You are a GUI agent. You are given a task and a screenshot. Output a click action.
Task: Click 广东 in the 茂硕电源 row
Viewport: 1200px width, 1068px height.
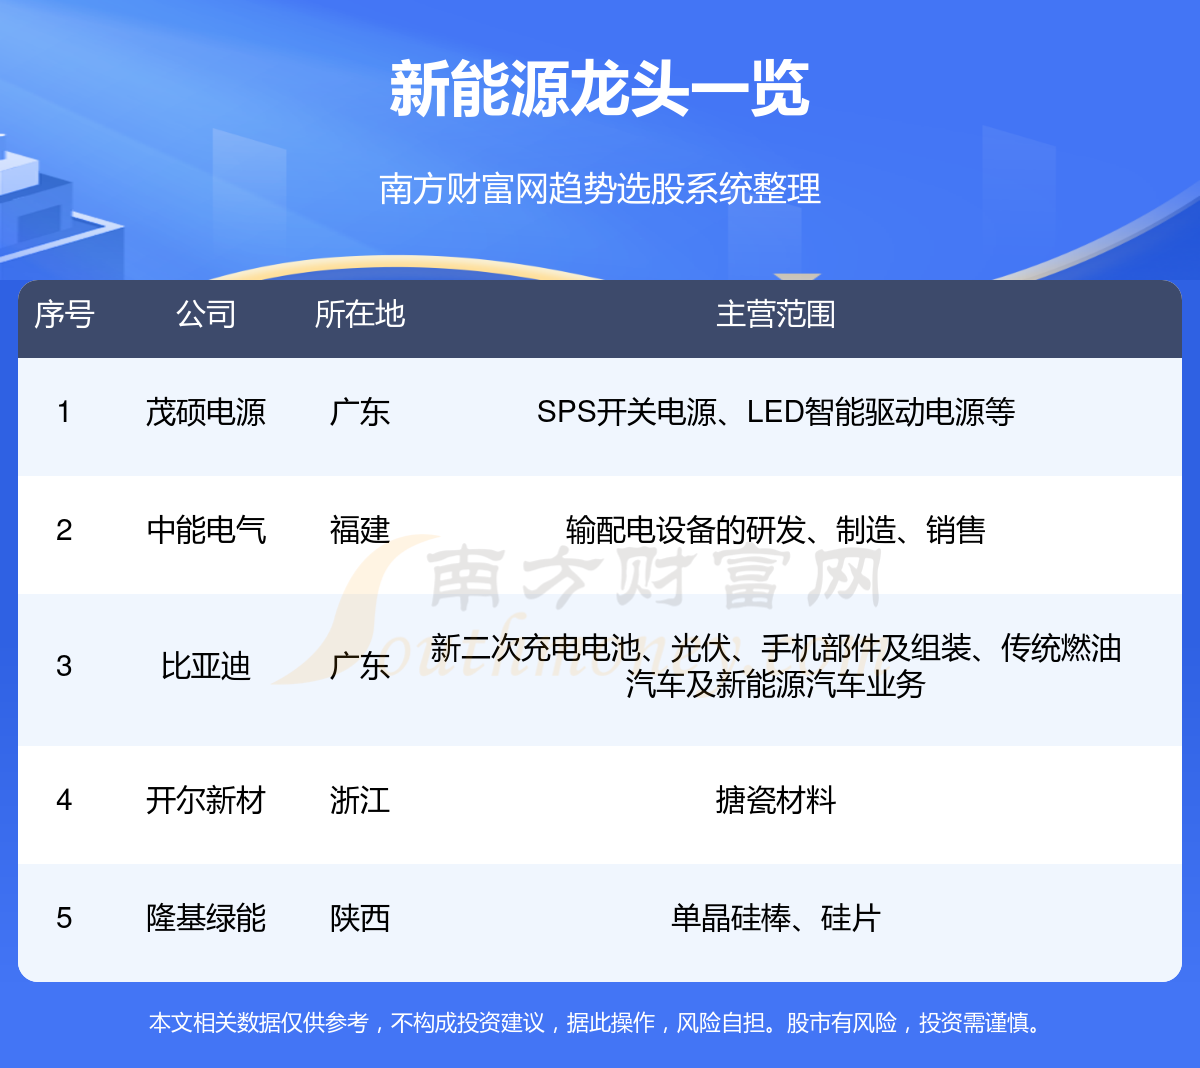point(360,411)
